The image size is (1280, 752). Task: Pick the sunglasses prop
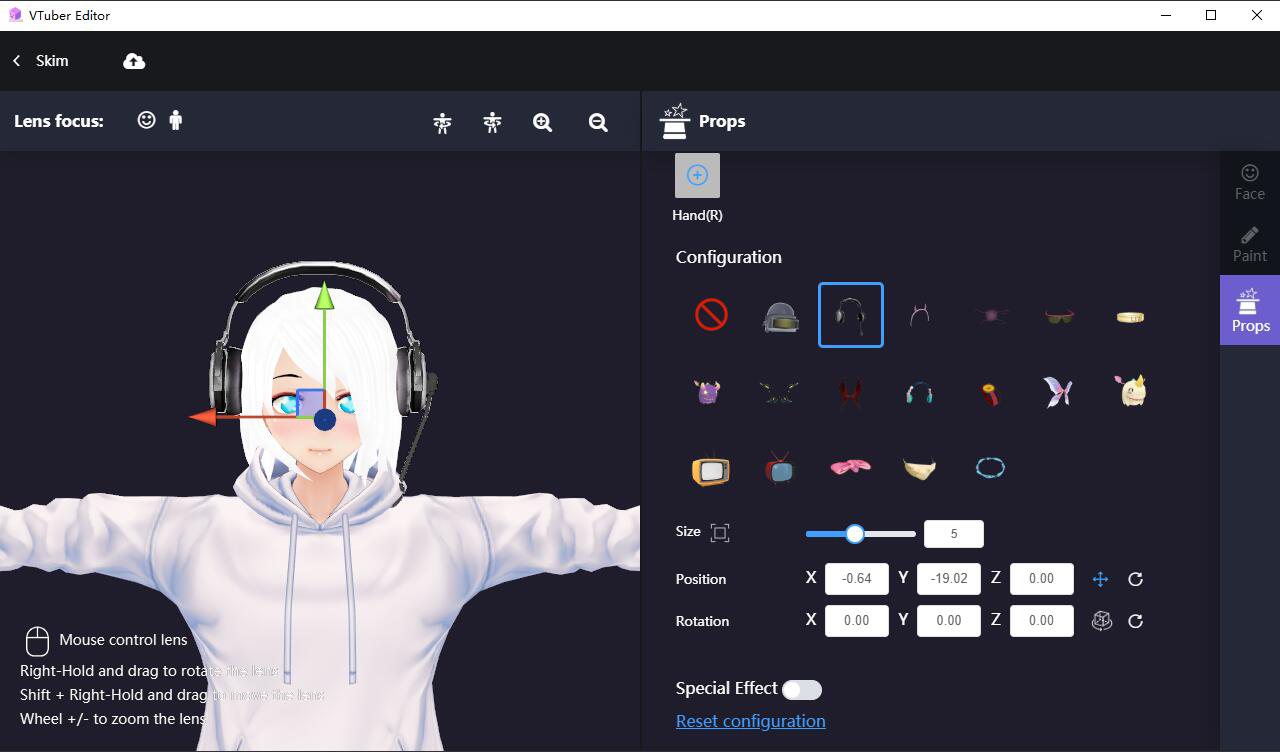pyautogui.click(x=1059, y=316)
